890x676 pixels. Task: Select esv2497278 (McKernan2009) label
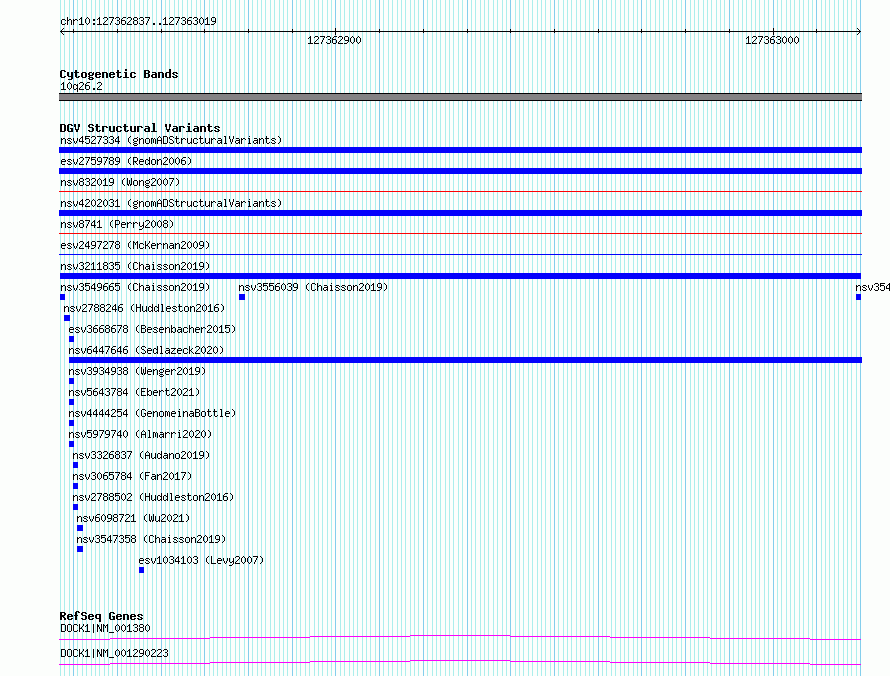[x=135, y=245]
